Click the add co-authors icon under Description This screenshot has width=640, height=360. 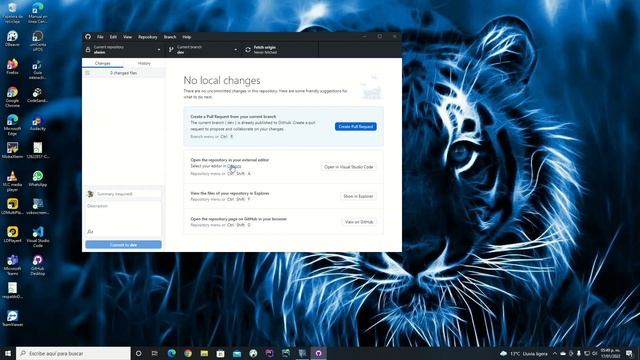[x=90, y=232]
